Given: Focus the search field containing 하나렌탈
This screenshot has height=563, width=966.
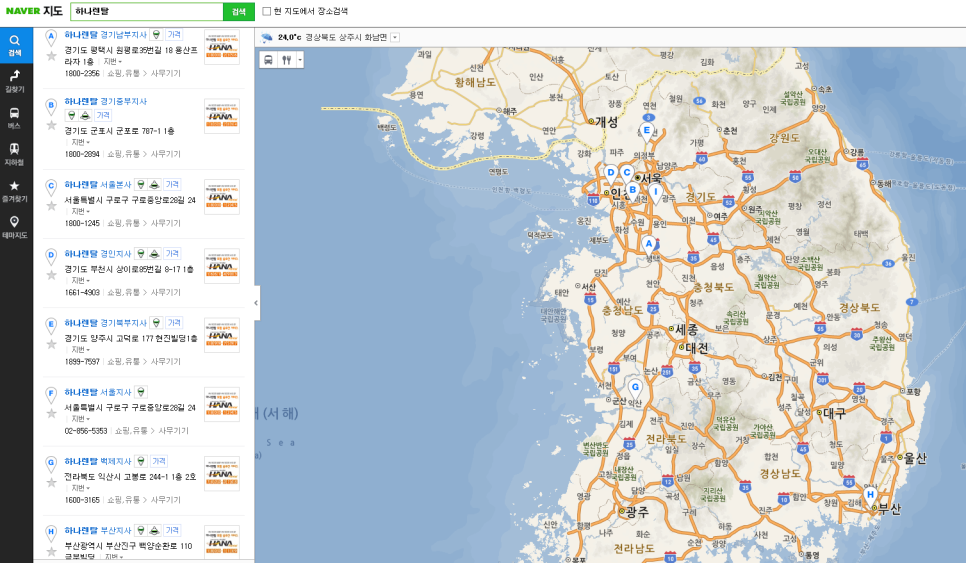Looking at the screenshot, I should click(147, 12).
